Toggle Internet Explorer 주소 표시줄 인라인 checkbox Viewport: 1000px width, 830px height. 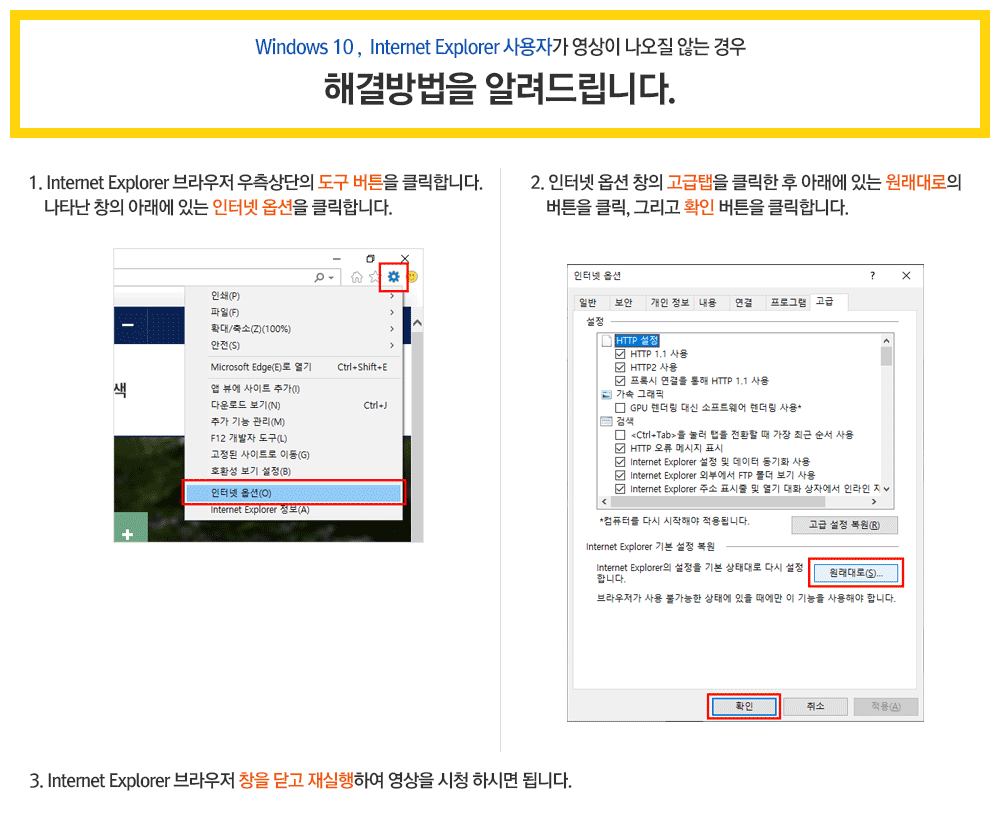[x=620, y=489]
